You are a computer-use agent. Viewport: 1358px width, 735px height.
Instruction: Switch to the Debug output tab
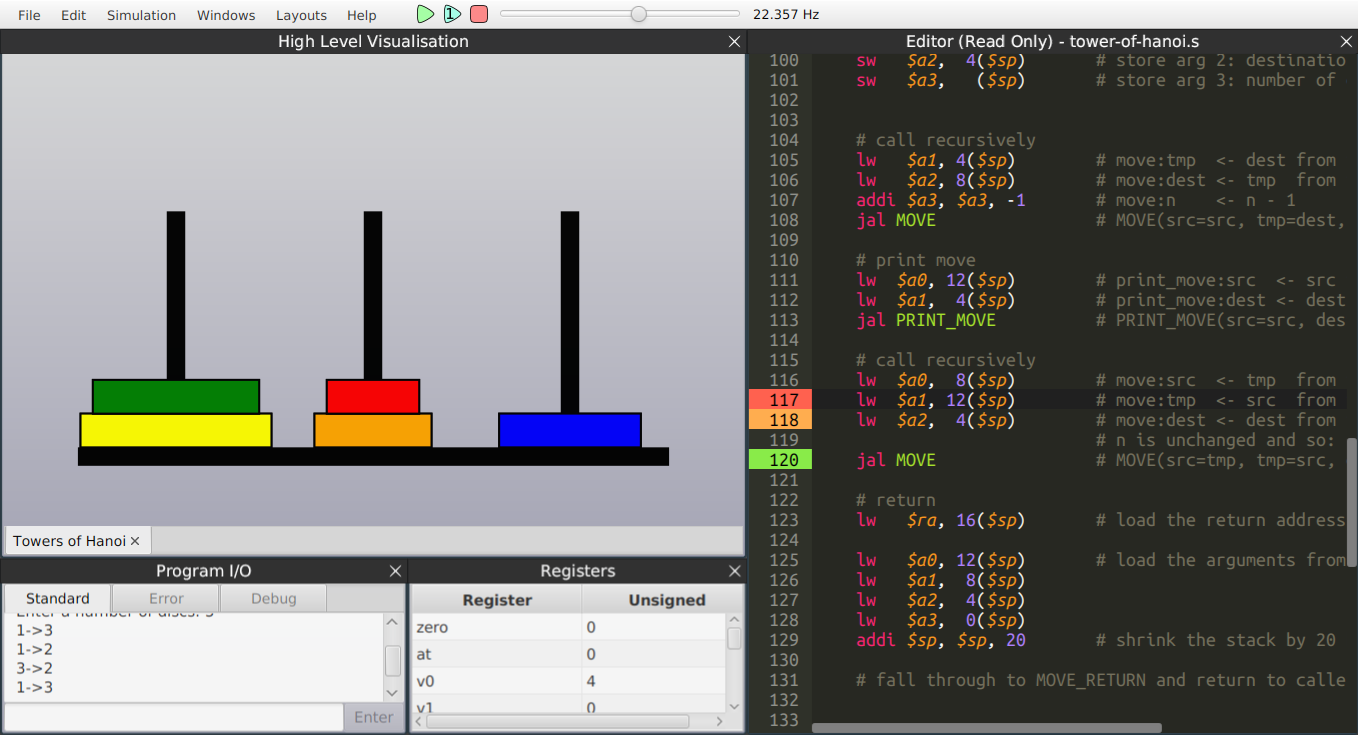[x=273, y=598]
